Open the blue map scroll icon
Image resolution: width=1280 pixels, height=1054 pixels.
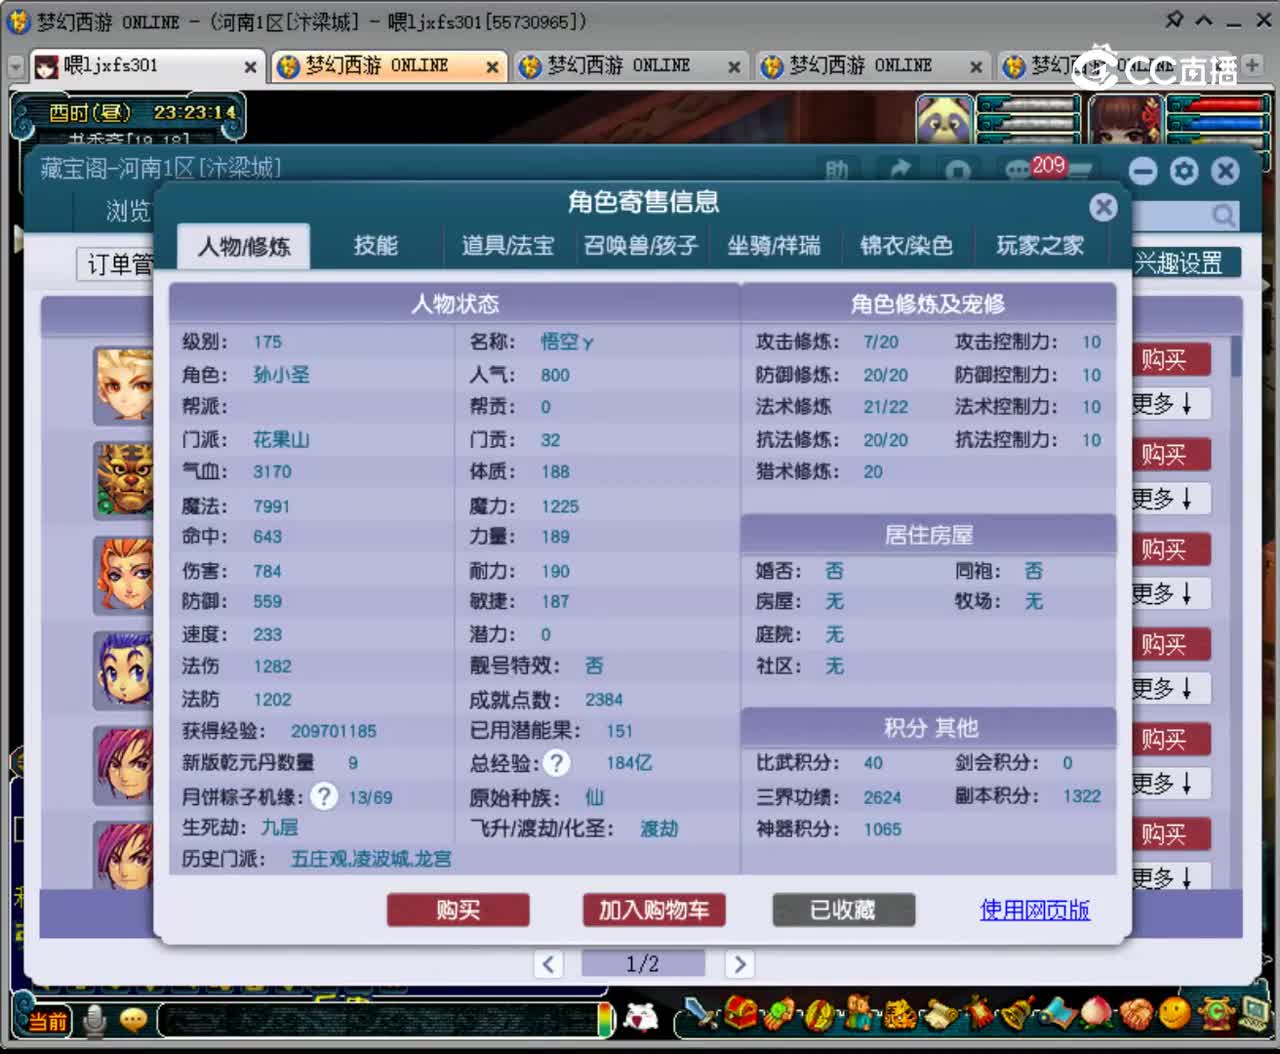(1057, 1015)
